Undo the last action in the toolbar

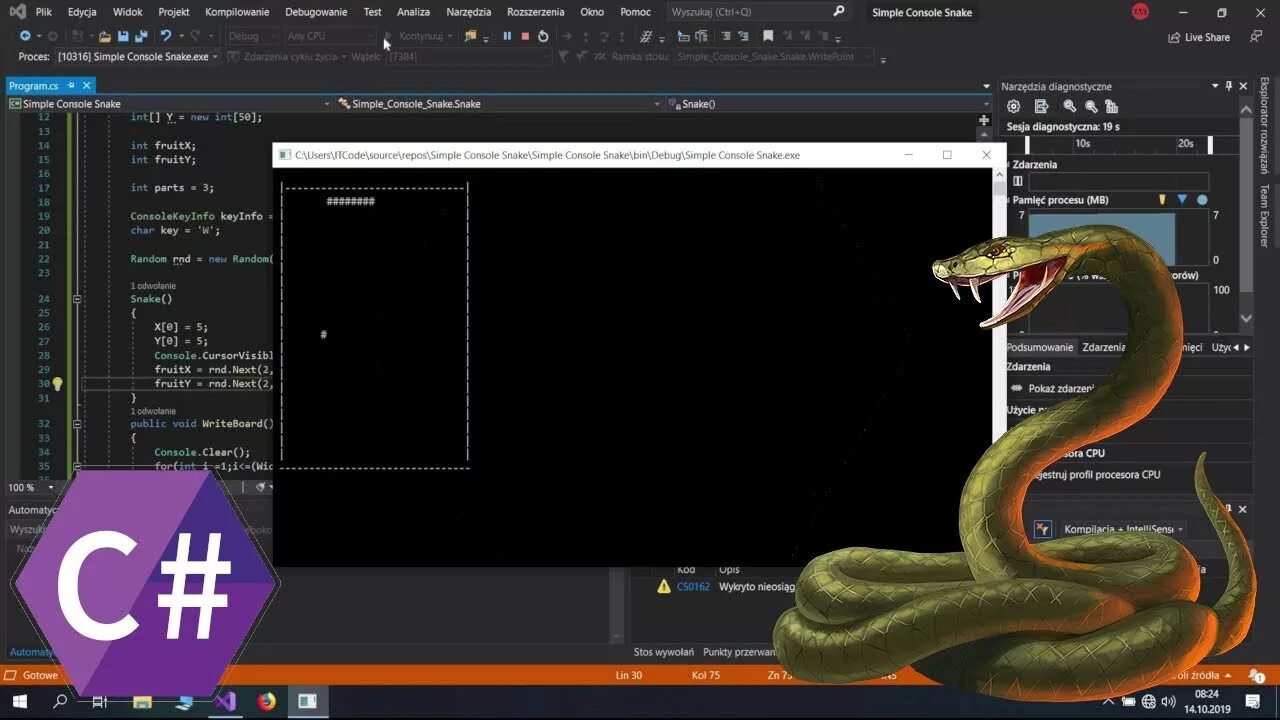click(x=166, y=36)
